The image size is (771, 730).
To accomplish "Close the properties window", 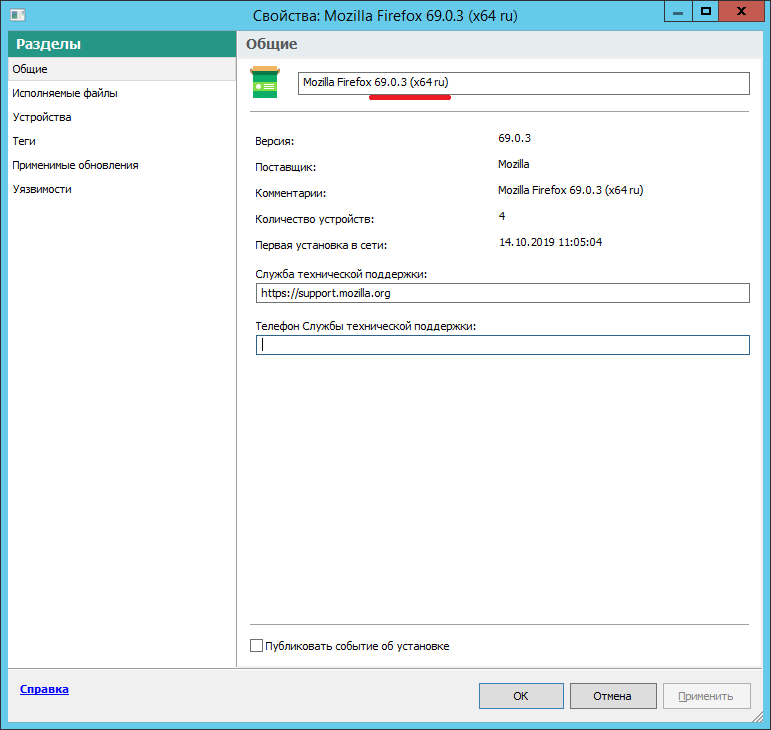I will 741,11.
